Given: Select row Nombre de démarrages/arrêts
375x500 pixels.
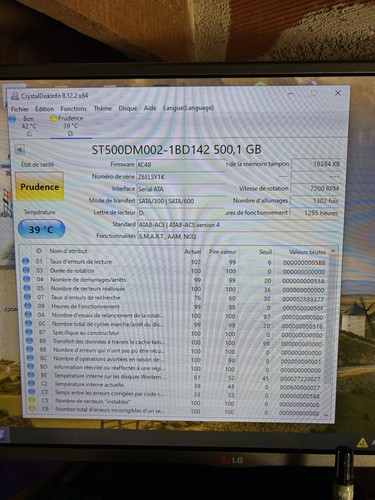Looking at the screenshot, I should 174,280.
